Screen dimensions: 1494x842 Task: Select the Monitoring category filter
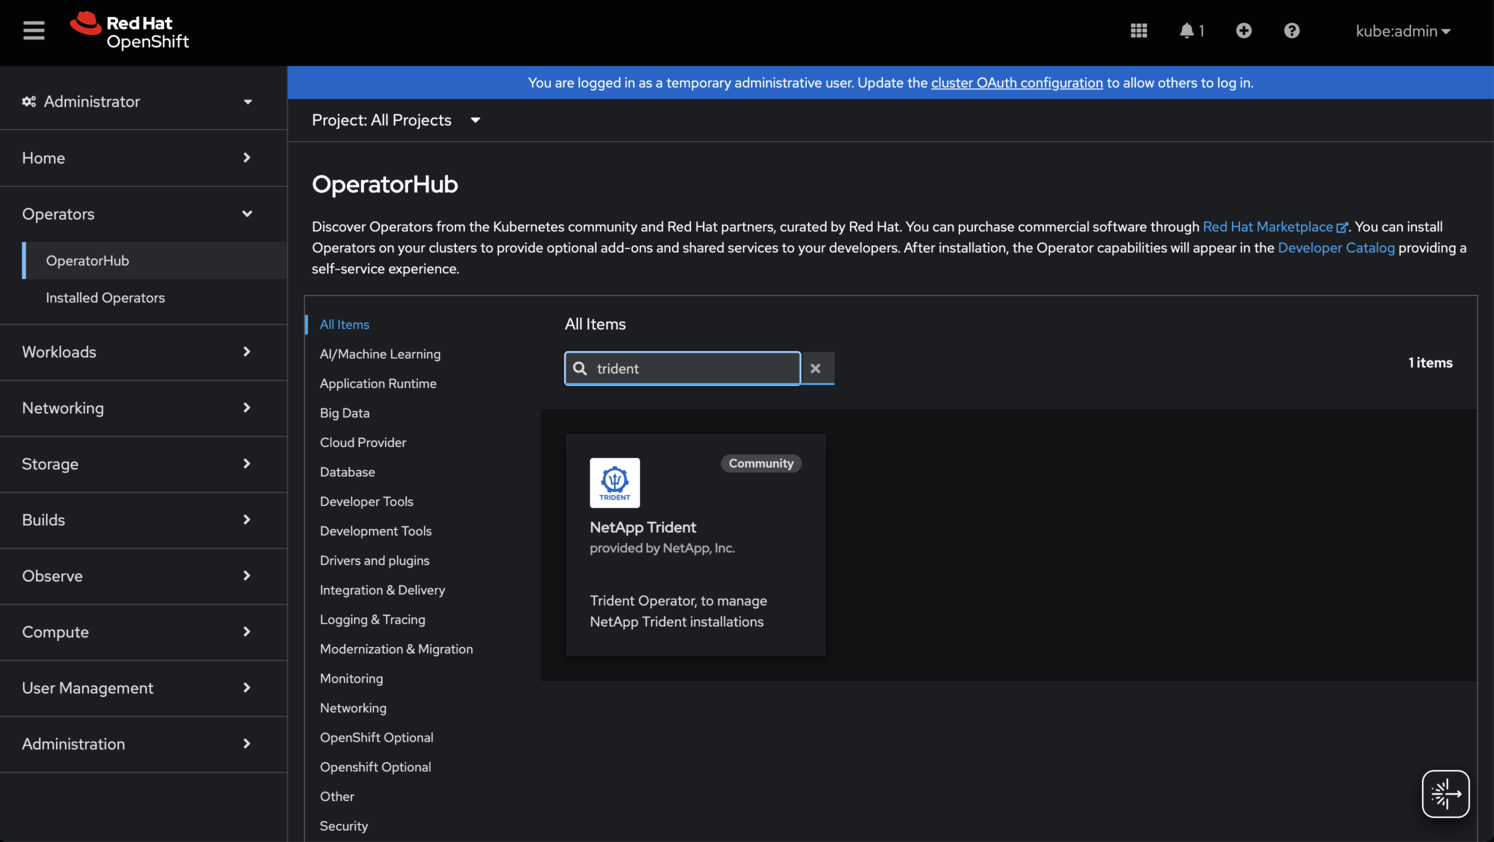pyautogui.click(x=351, y=679)
